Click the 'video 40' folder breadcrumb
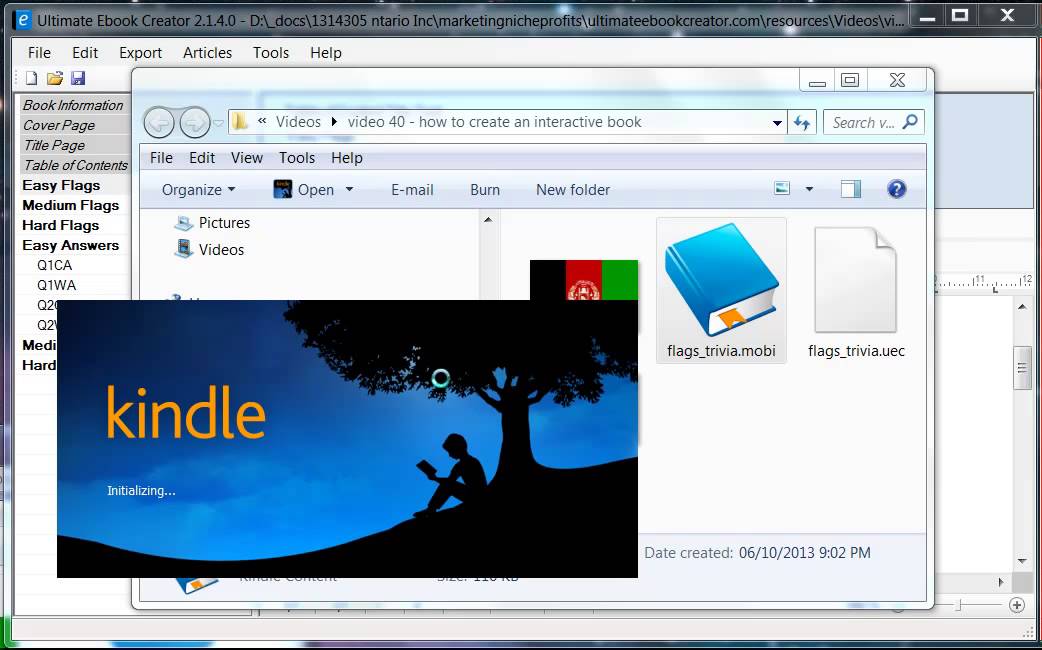Viewport: 1042px width, 650px height. click(494, 122)
